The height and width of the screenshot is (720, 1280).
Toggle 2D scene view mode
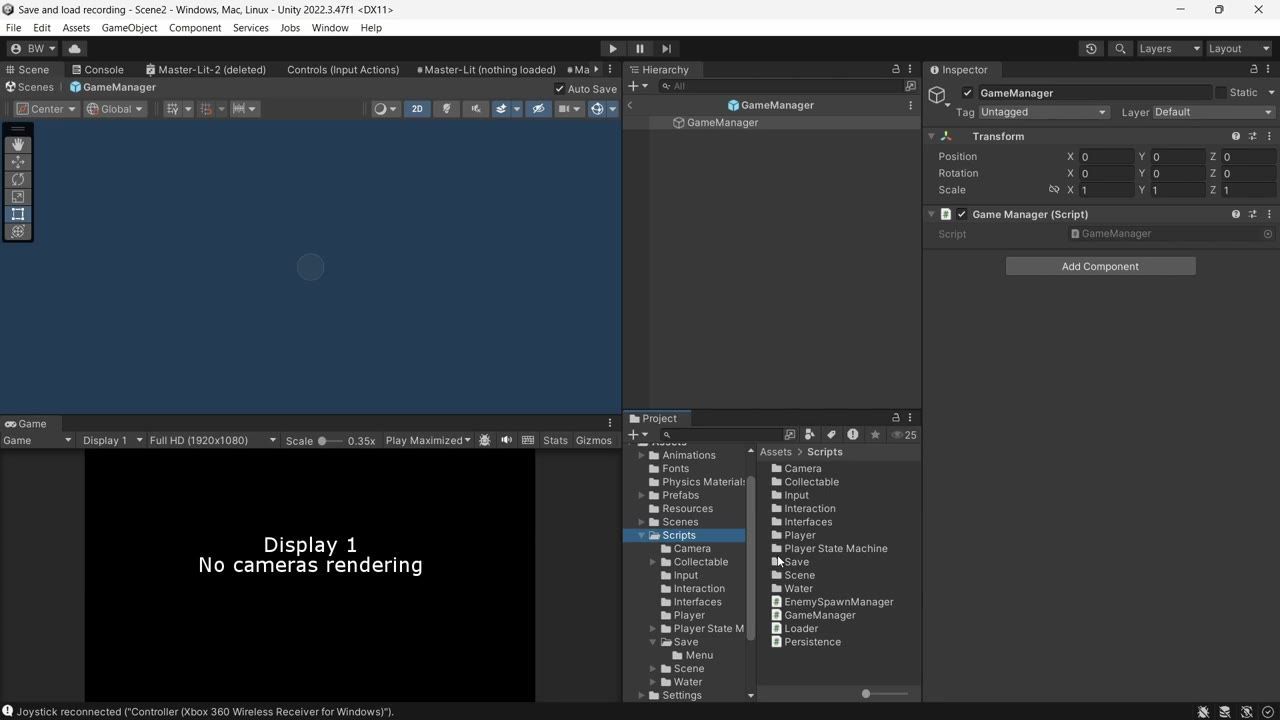pyautogui.click(x=417, y=109)
